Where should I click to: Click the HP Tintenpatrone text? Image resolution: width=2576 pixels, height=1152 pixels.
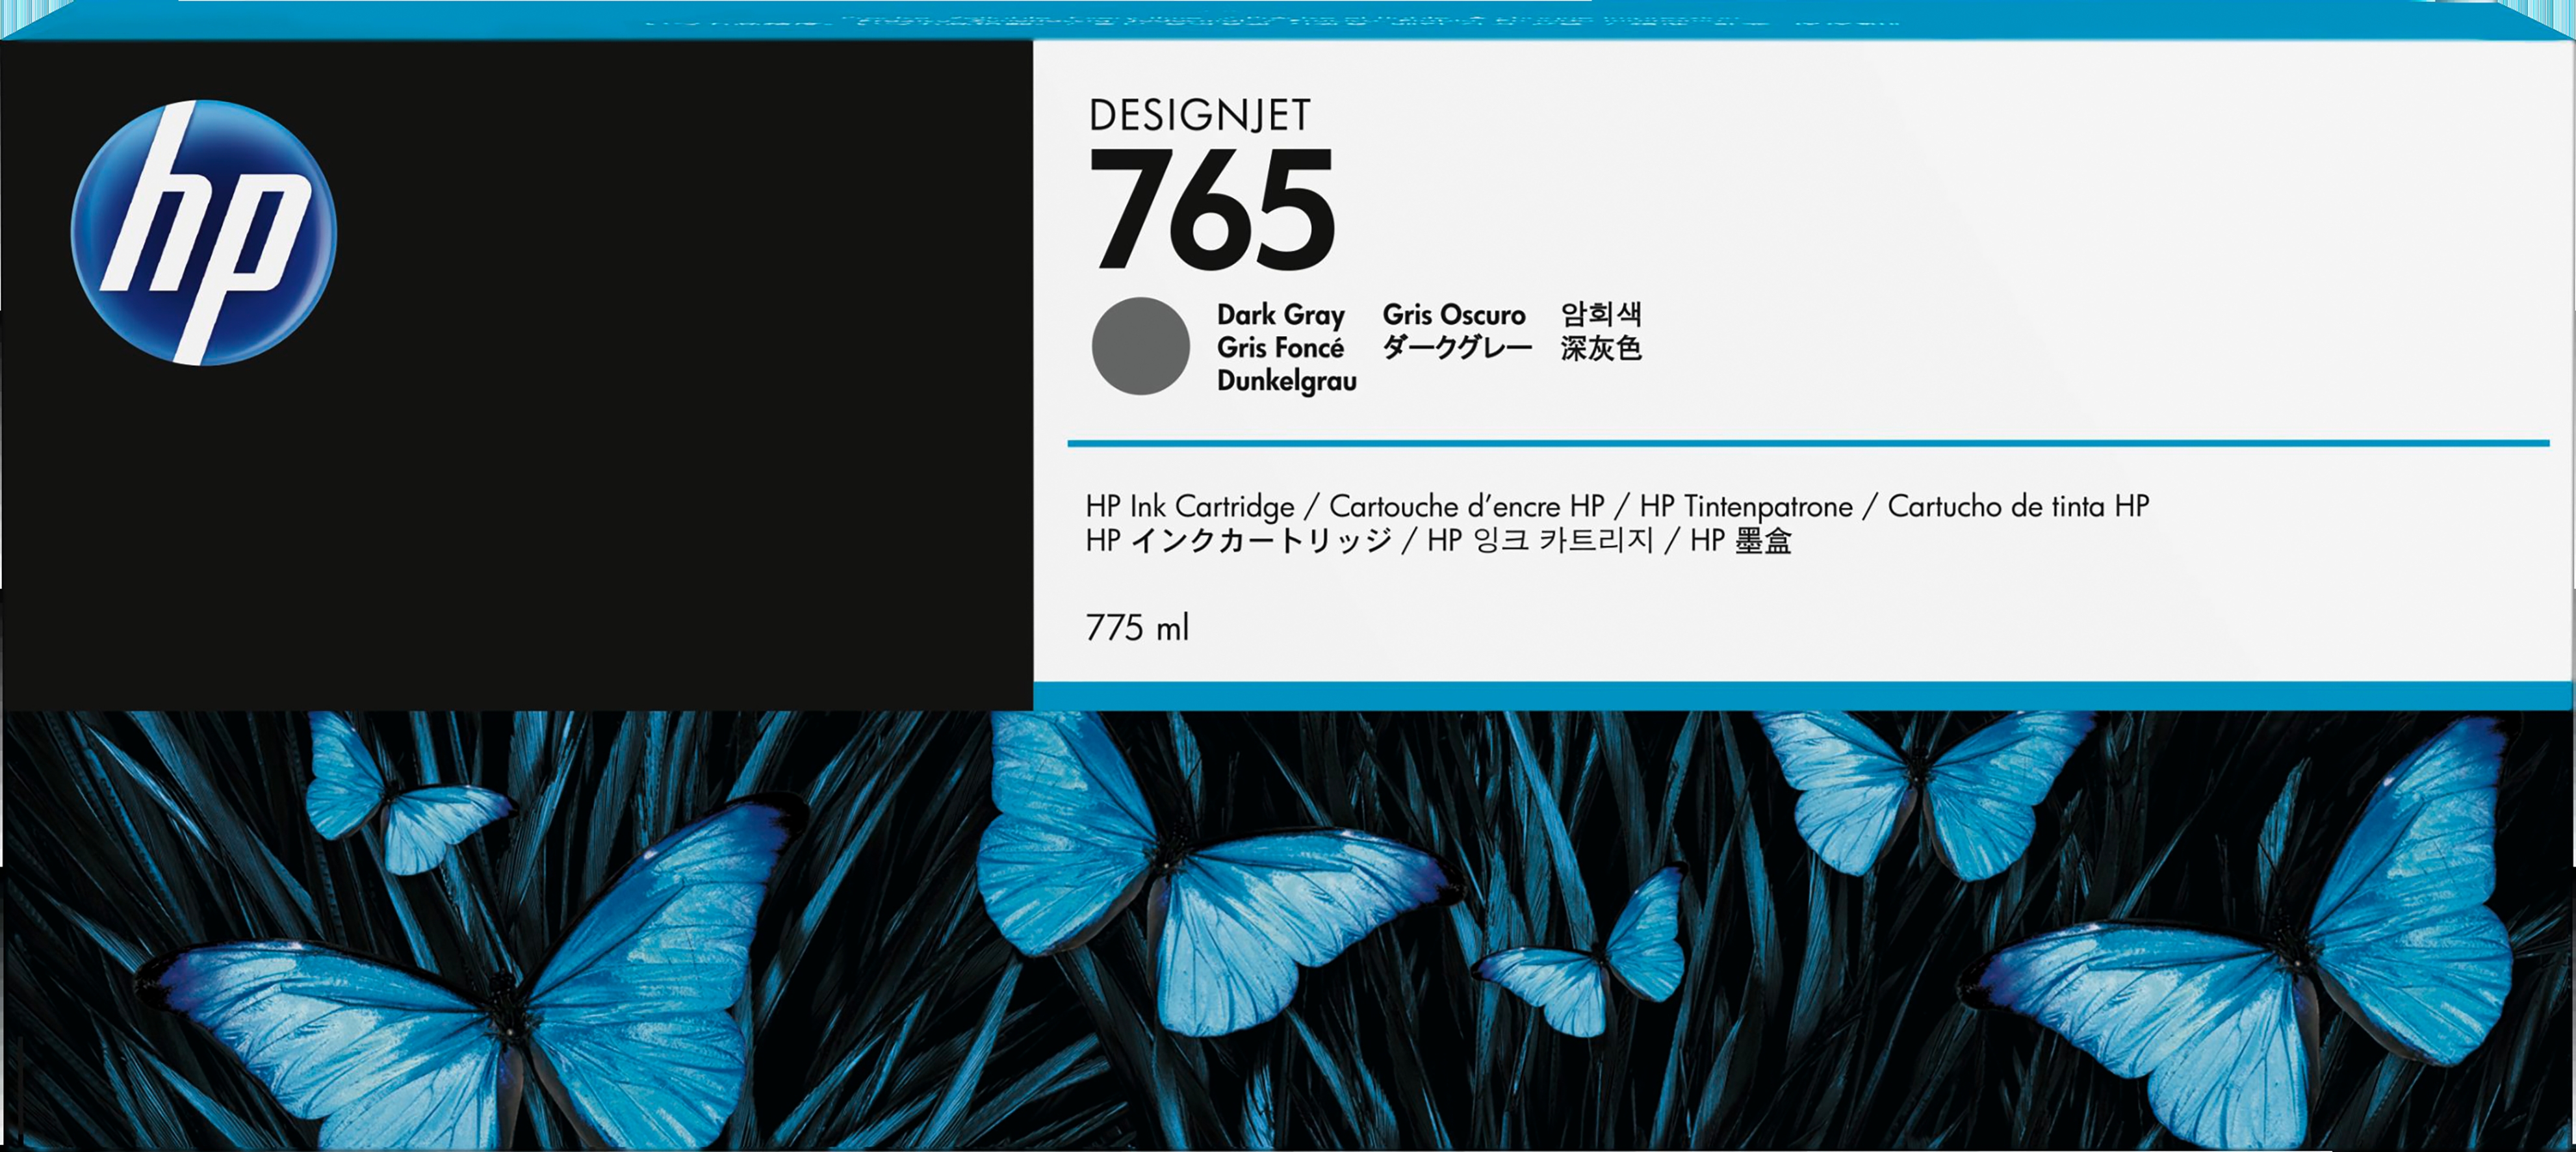pos(1745,506)
